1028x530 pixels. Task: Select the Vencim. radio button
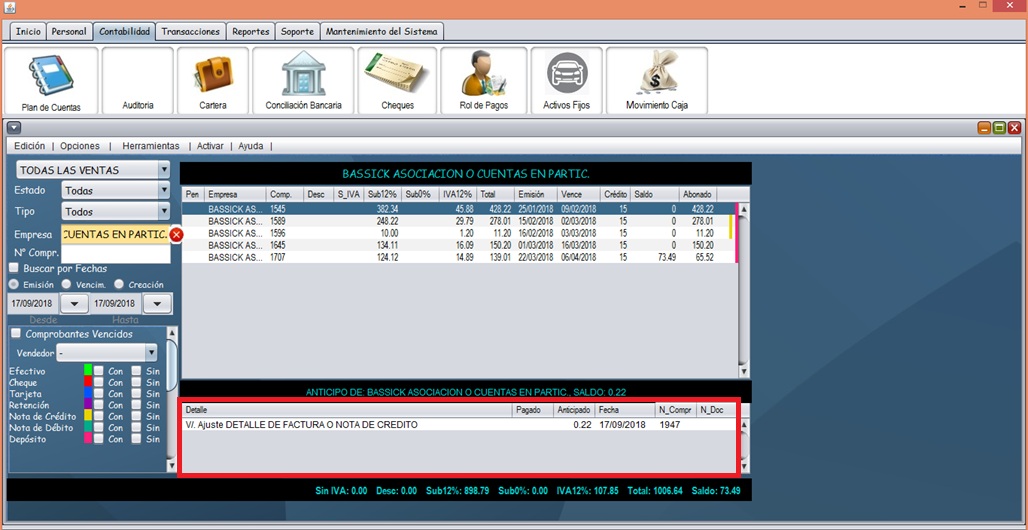point(66,285)
